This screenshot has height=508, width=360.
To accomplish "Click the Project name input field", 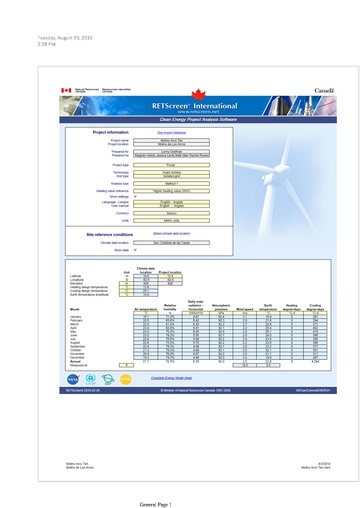I will 171,141.
